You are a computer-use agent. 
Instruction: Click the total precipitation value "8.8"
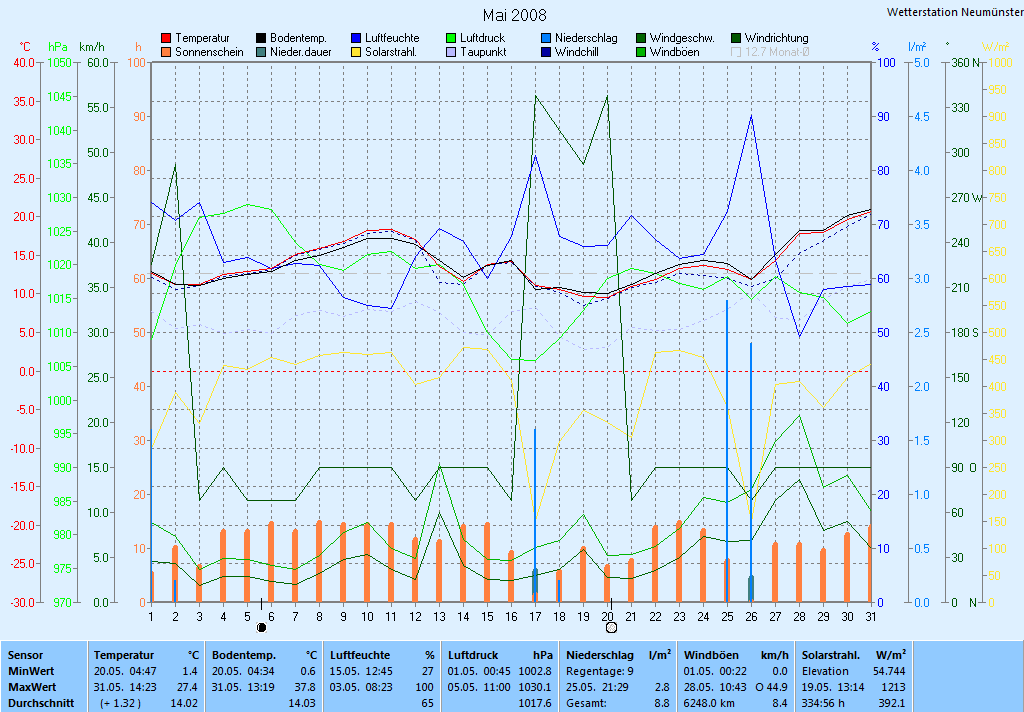pyautogui.click(x=662, y=704)
